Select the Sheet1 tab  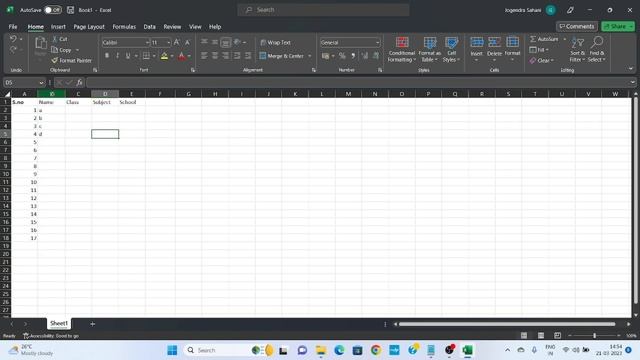[x=59, y=323]
